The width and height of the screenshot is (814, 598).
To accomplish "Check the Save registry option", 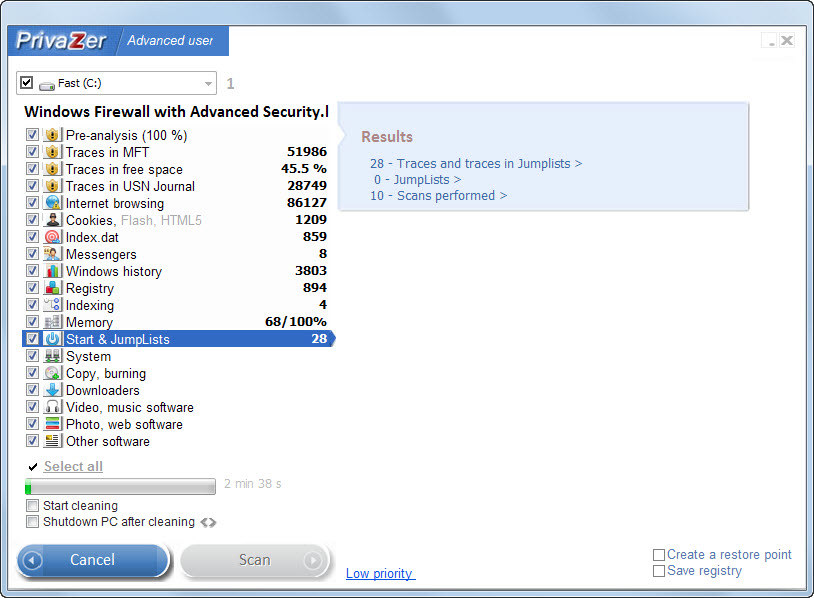I will 659,571.
